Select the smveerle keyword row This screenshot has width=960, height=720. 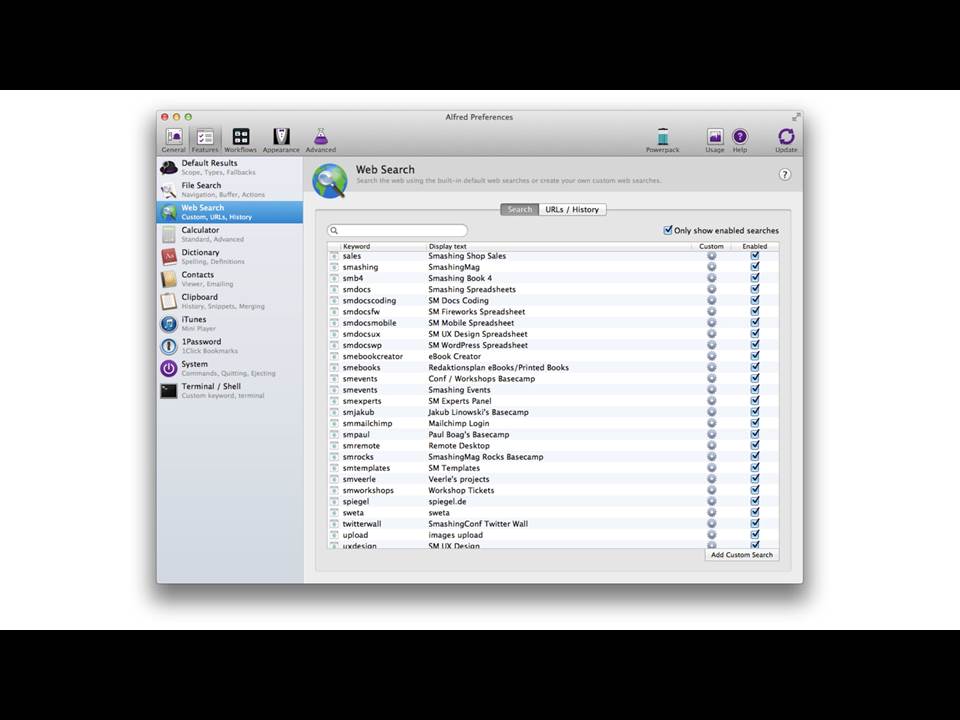click(x=553, y=479)
